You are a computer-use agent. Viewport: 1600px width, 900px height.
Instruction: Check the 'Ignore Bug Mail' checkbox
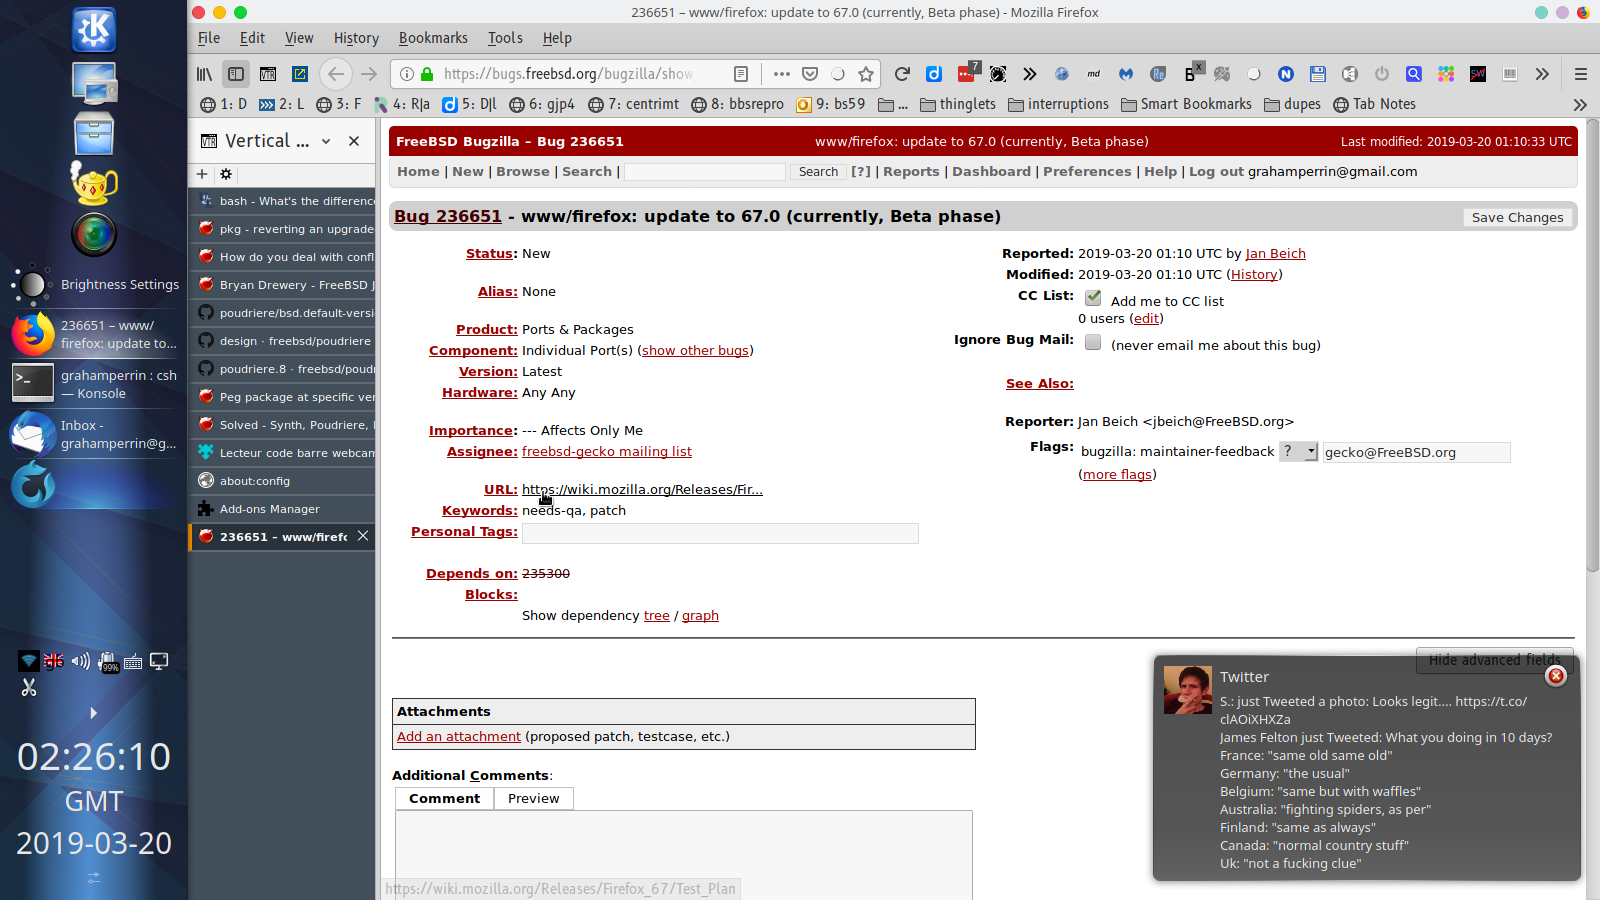coord(1093,342)
